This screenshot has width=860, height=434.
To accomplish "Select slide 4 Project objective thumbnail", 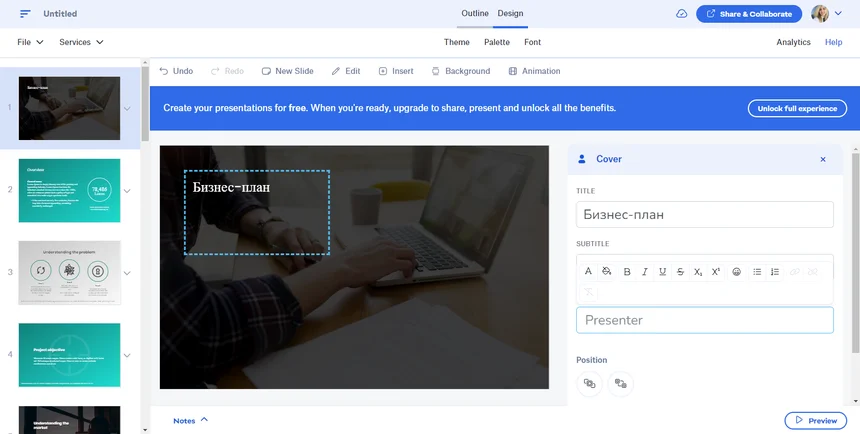I will 69,355.
